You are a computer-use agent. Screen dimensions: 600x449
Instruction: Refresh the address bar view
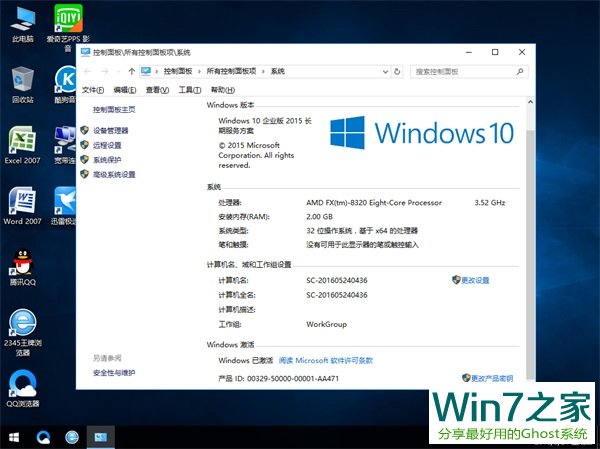coord(397,72)
